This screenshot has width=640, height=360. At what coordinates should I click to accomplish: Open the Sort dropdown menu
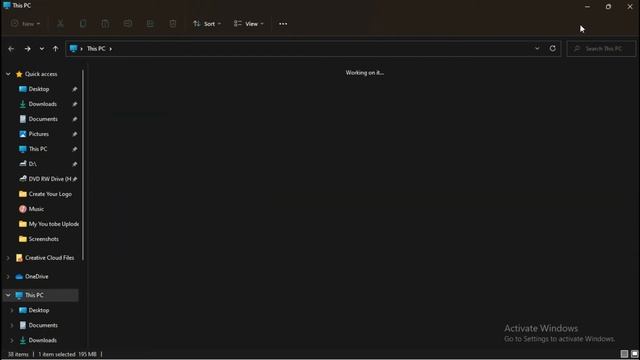(x=207, y=24)
